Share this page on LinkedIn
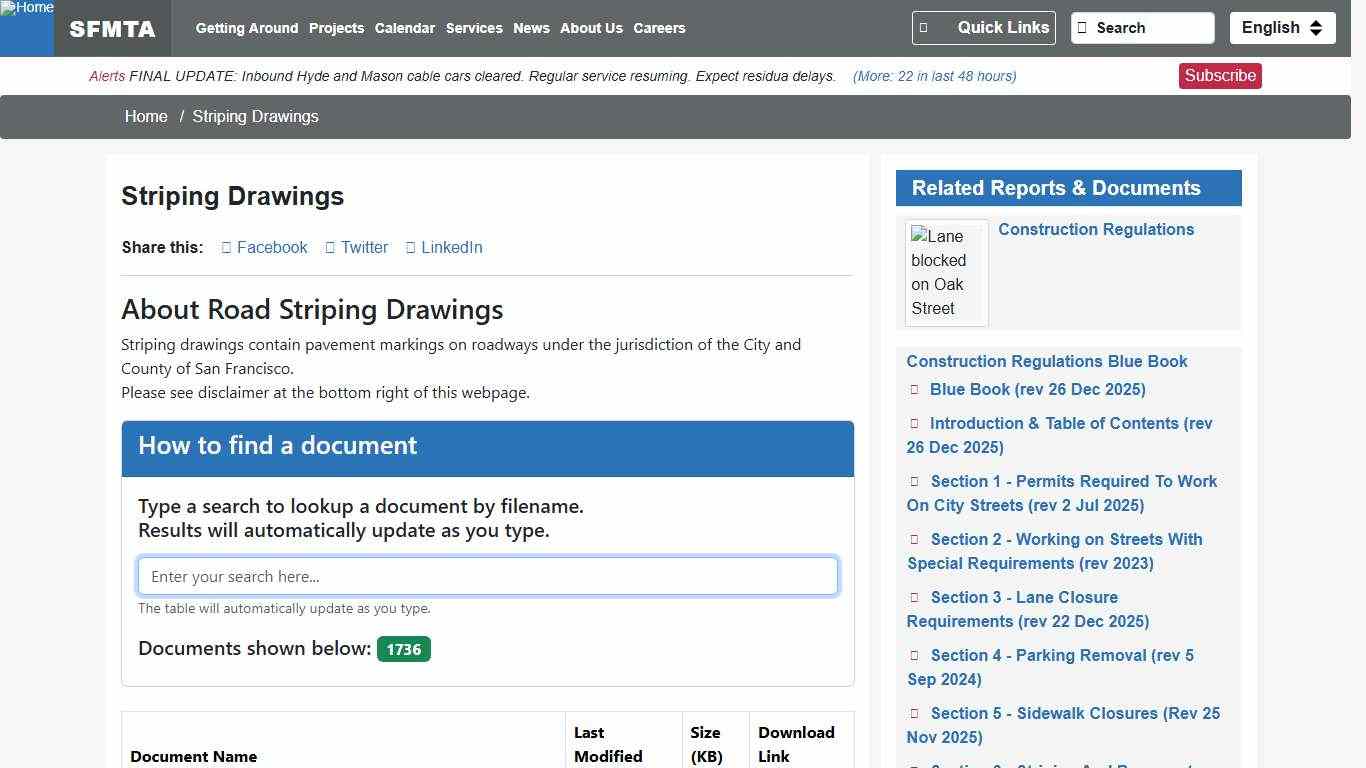 (x=444, y=247)
